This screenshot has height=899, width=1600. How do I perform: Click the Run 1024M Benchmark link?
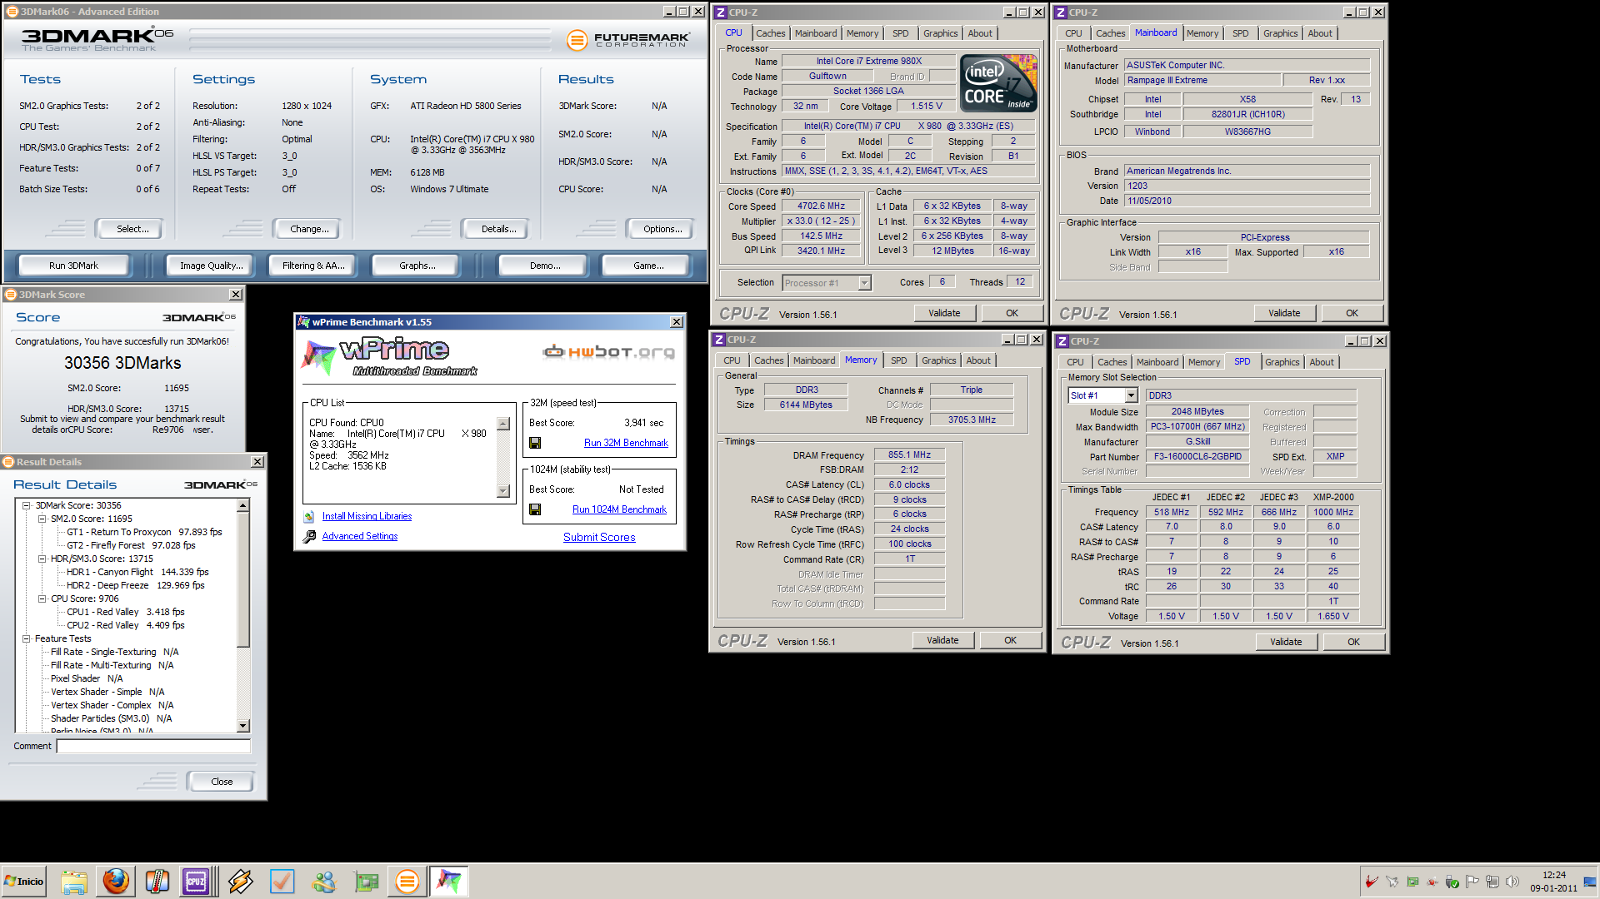coord(619,510)
